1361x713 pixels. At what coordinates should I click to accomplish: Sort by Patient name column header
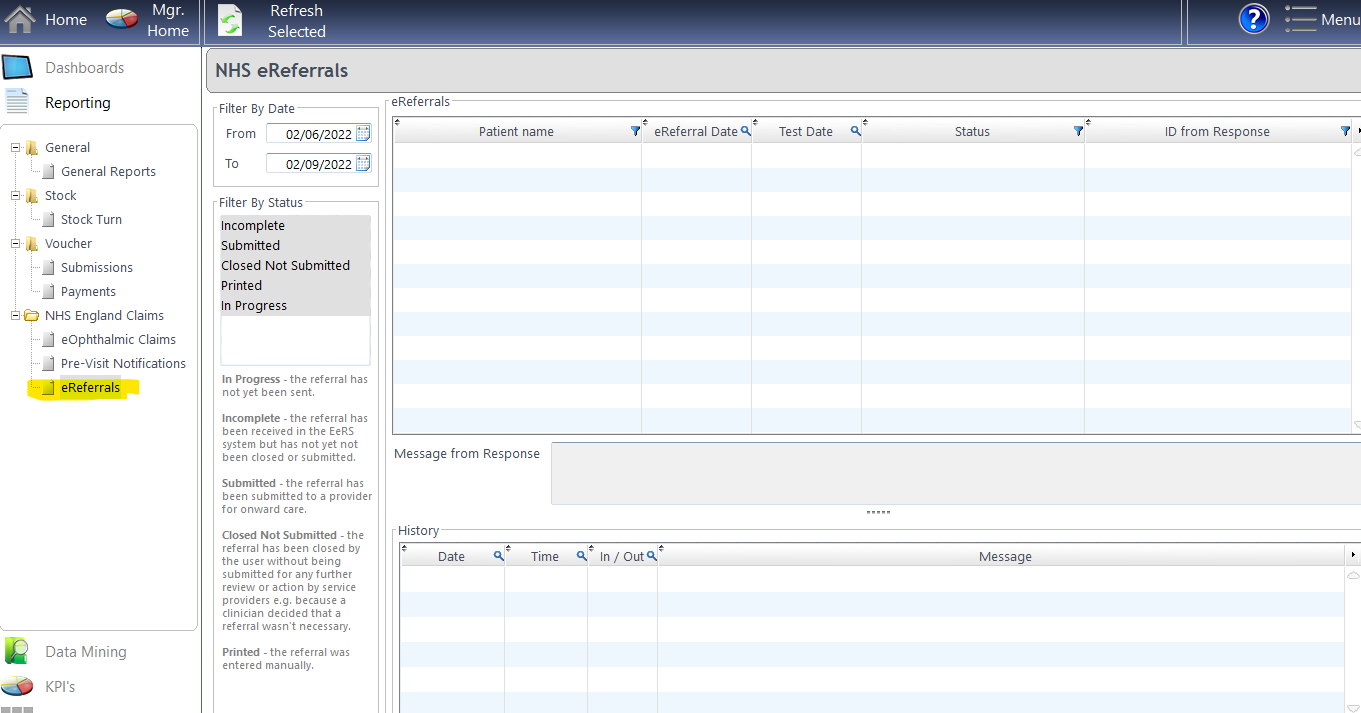(x=516, y=131)
